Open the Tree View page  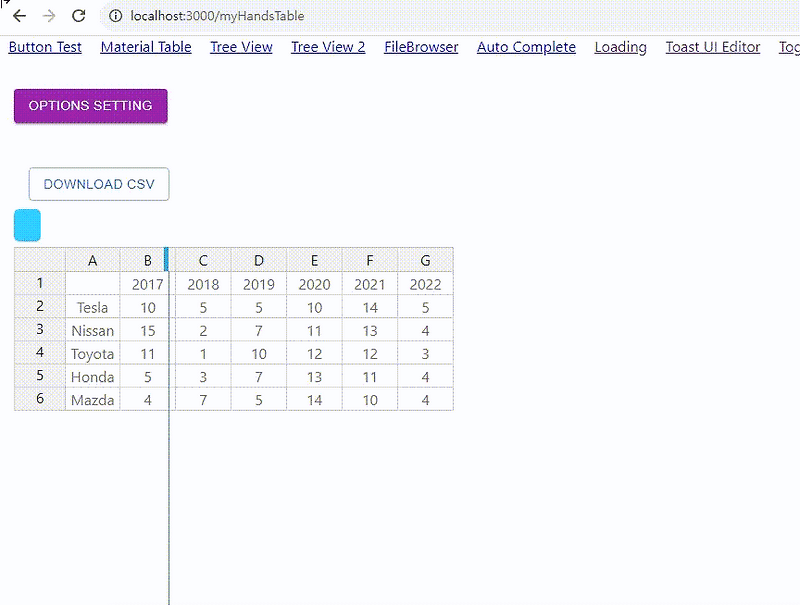point(241,47)
